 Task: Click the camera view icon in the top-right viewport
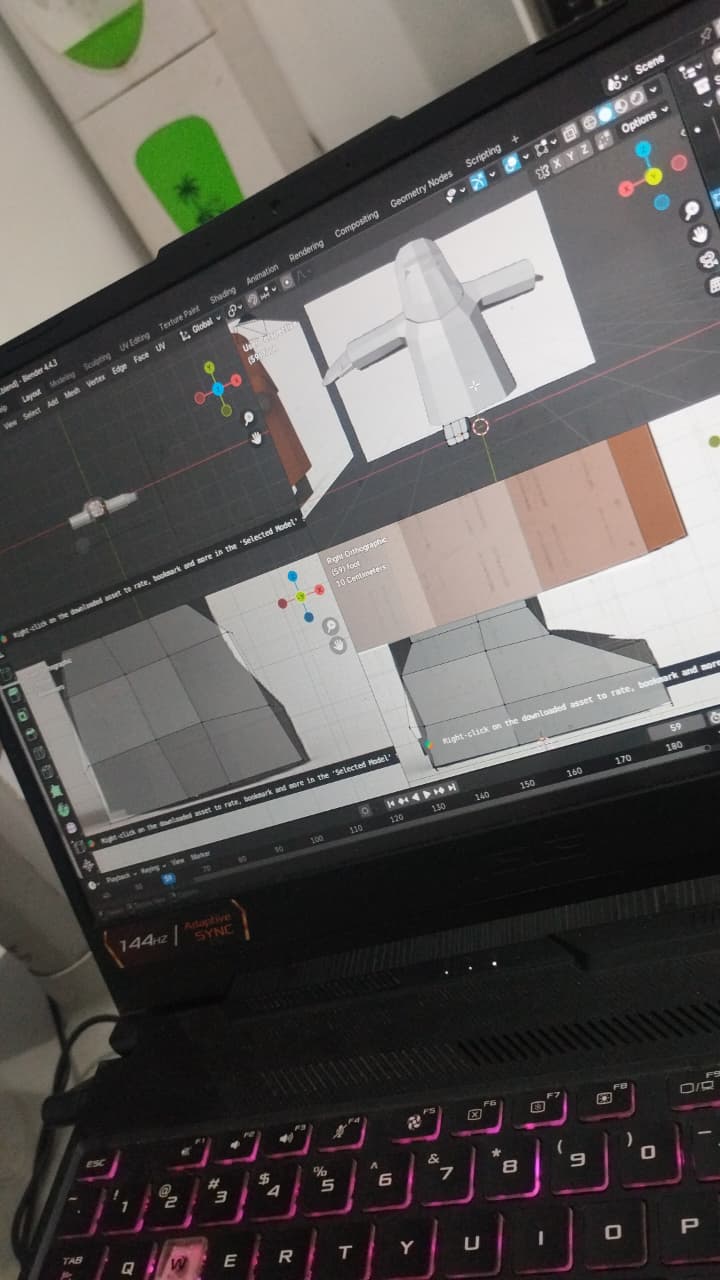709,260
